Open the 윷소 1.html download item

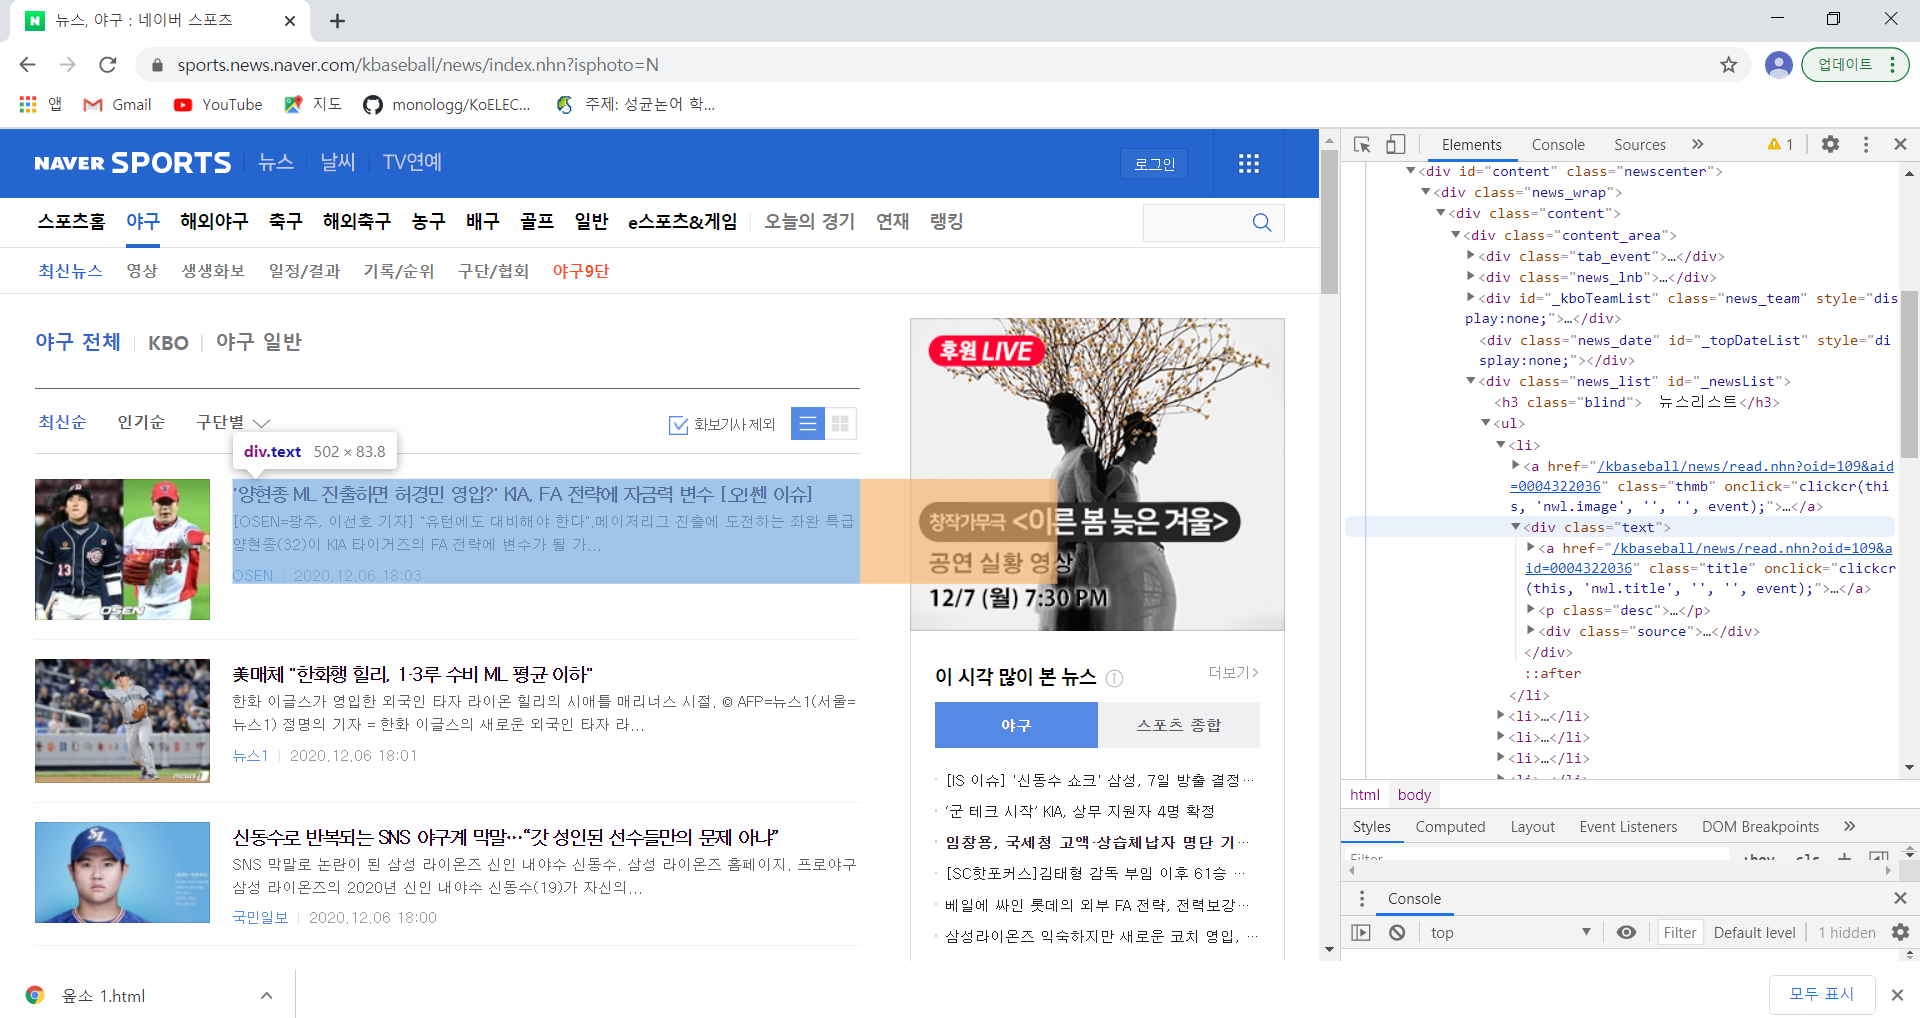(103, 995)
